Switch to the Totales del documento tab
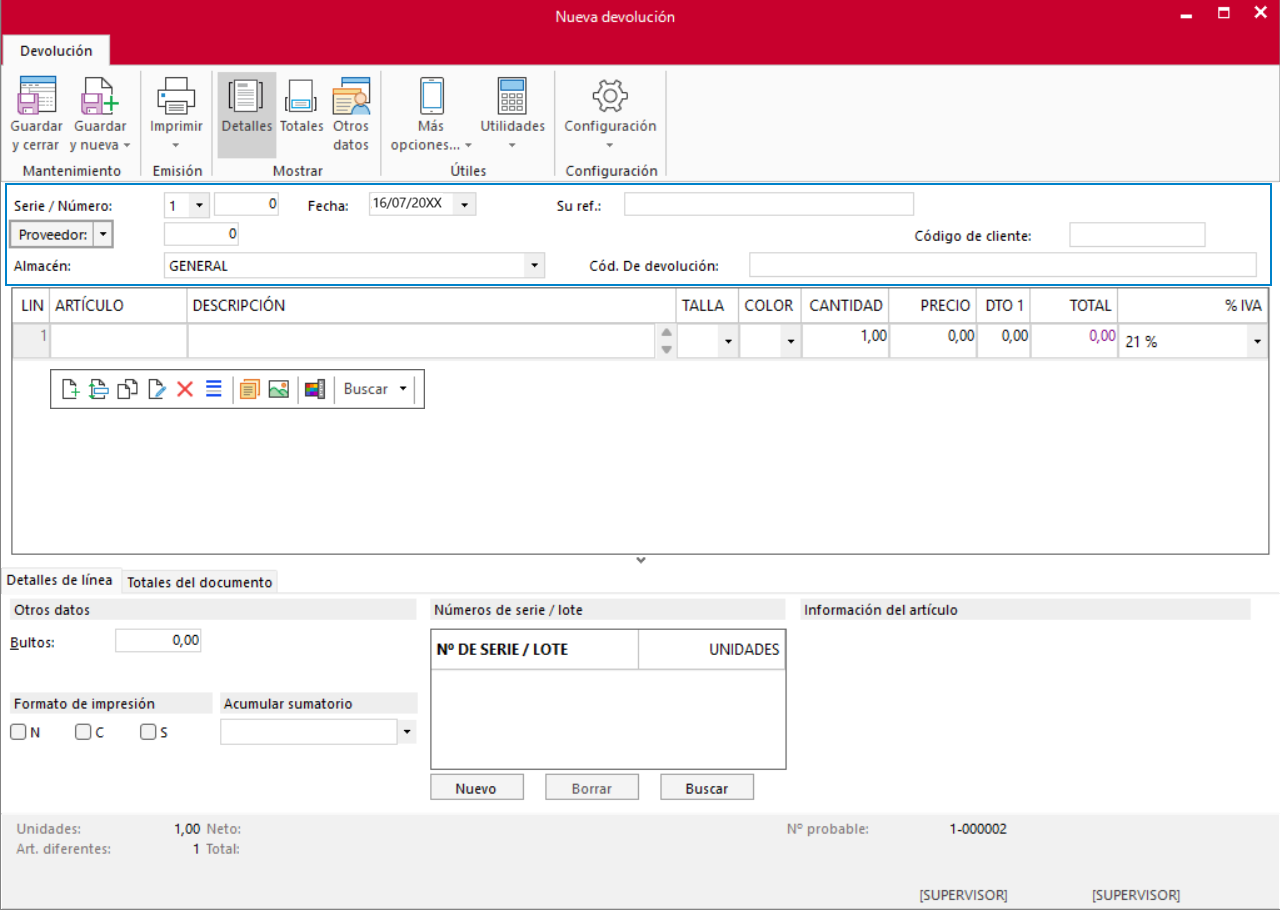This screenshot has height=912, width=1280. (200, 582)
